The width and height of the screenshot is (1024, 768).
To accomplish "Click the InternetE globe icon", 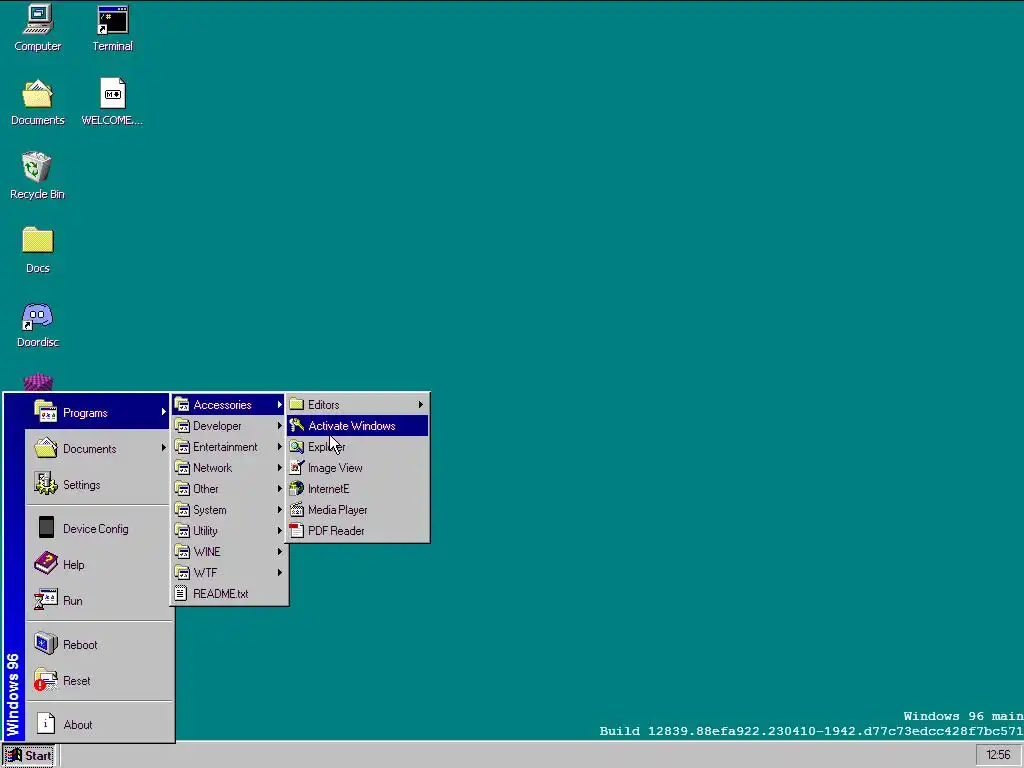I will point(297,488).
